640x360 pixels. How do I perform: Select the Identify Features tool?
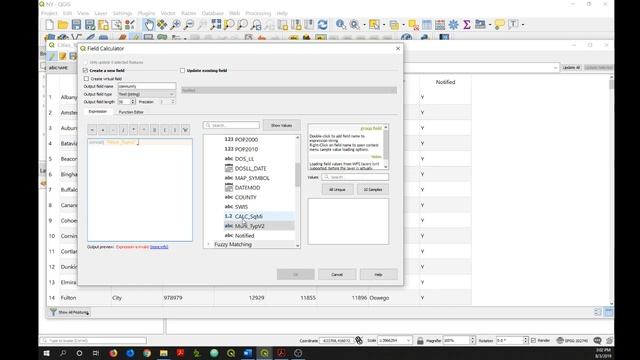coord(340,24)
